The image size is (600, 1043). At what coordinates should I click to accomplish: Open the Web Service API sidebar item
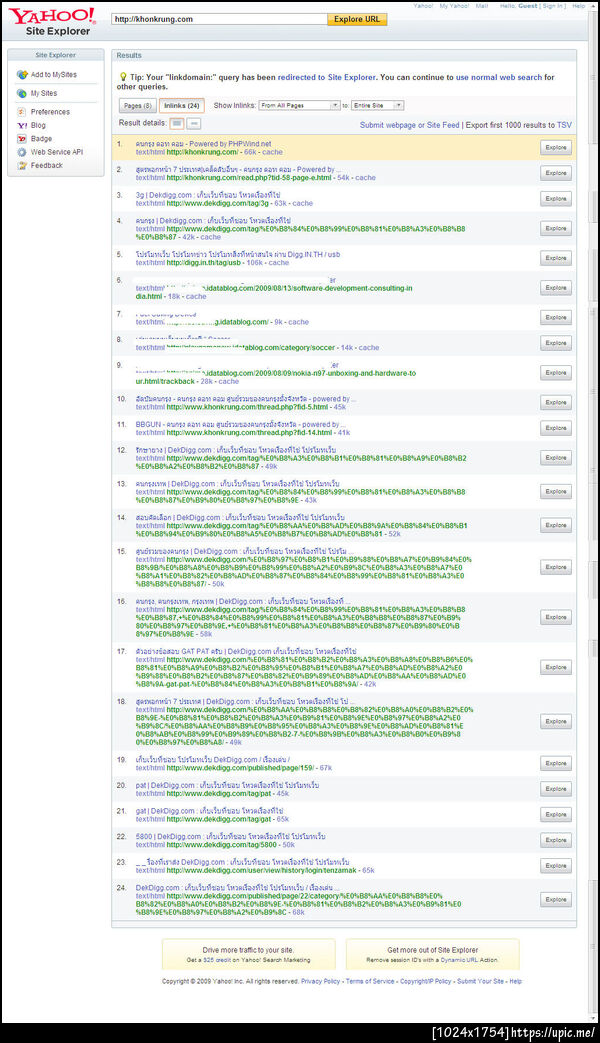pyautogui.click(x=57, y=152)
